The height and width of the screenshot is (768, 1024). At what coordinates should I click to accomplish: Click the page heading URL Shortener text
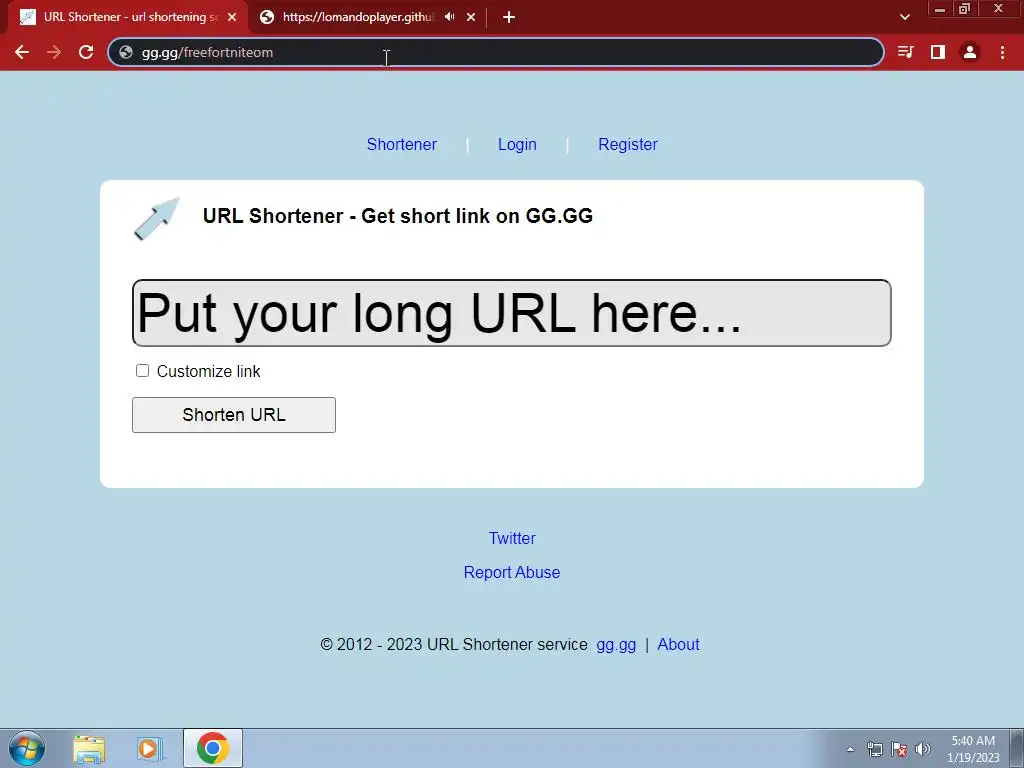[398, 216]
